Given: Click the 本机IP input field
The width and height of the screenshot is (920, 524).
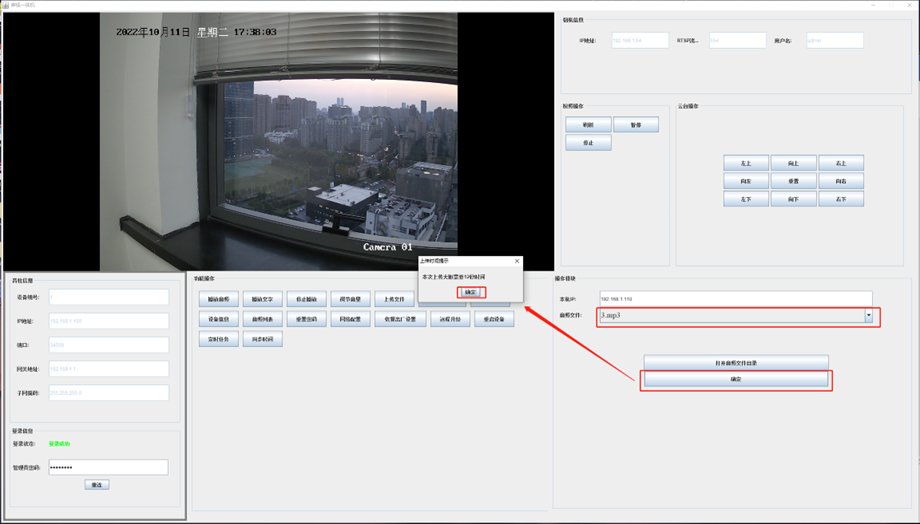Looking at the screenshot, I should point(735,298).
